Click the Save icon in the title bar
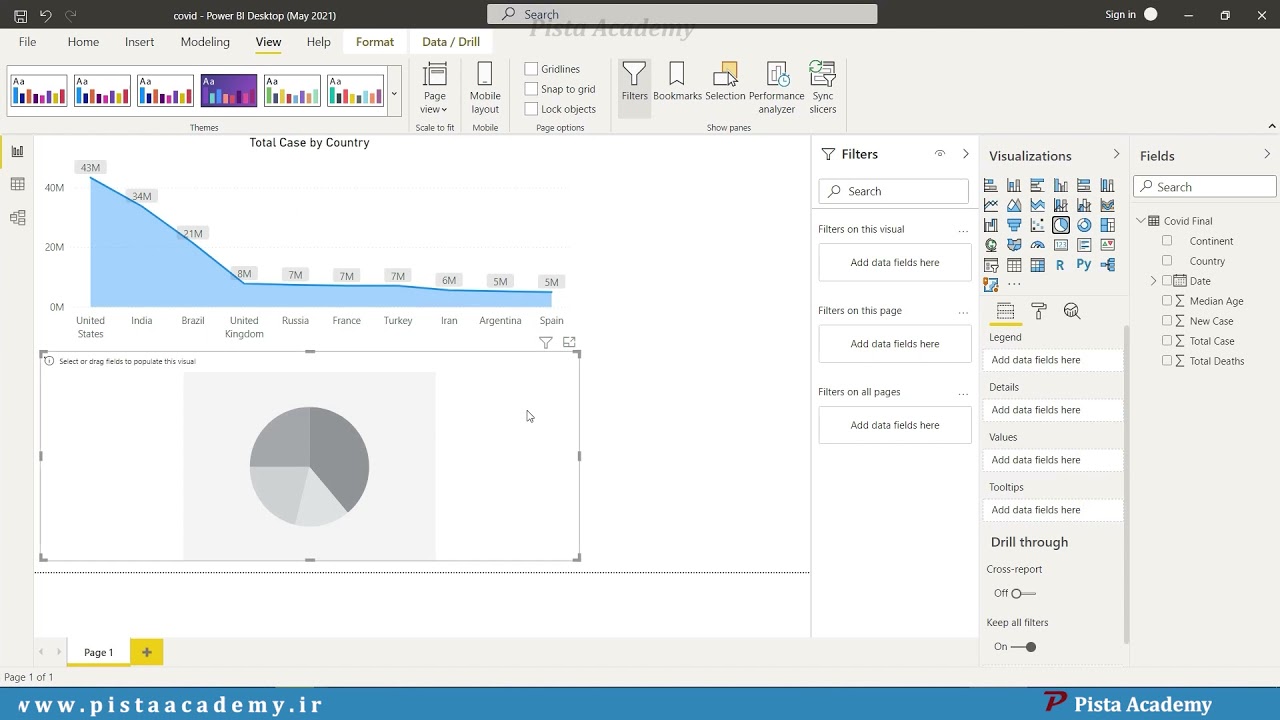Image resolution: width=1280 pixels, height=720 pixels. pyautogui.click(x=20, y=15)
